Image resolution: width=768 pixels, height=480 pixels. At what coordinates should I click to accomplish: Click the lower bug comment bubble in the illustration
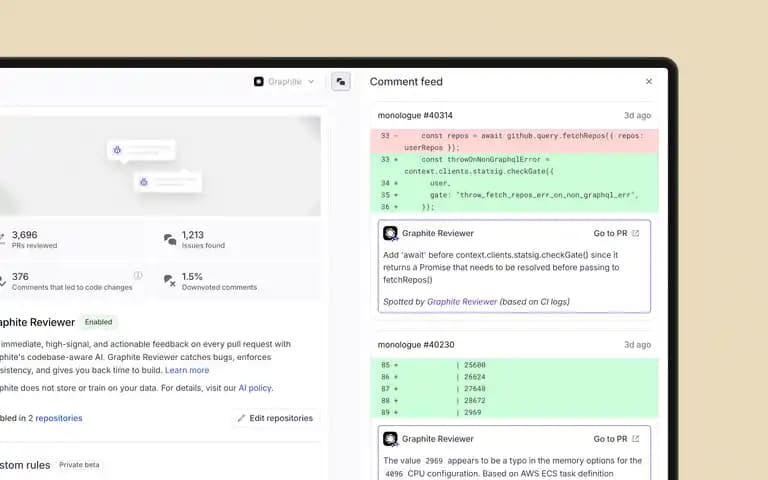[x=168, y=182]
